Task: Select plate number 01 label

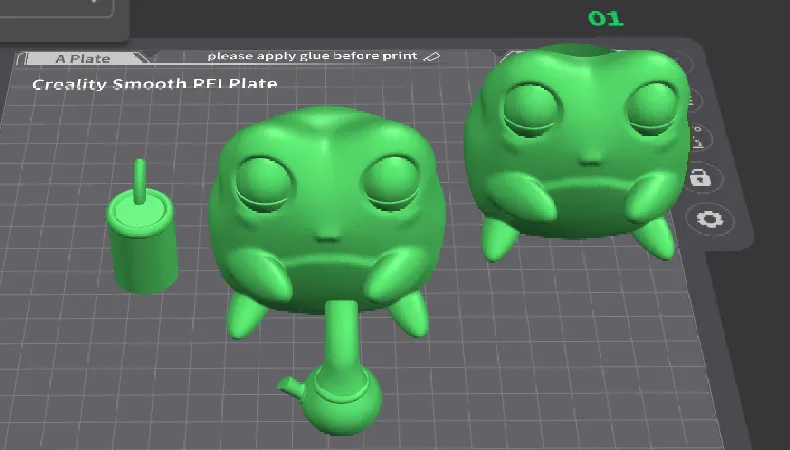Action: pyautogui.click(x=605, y=18)
